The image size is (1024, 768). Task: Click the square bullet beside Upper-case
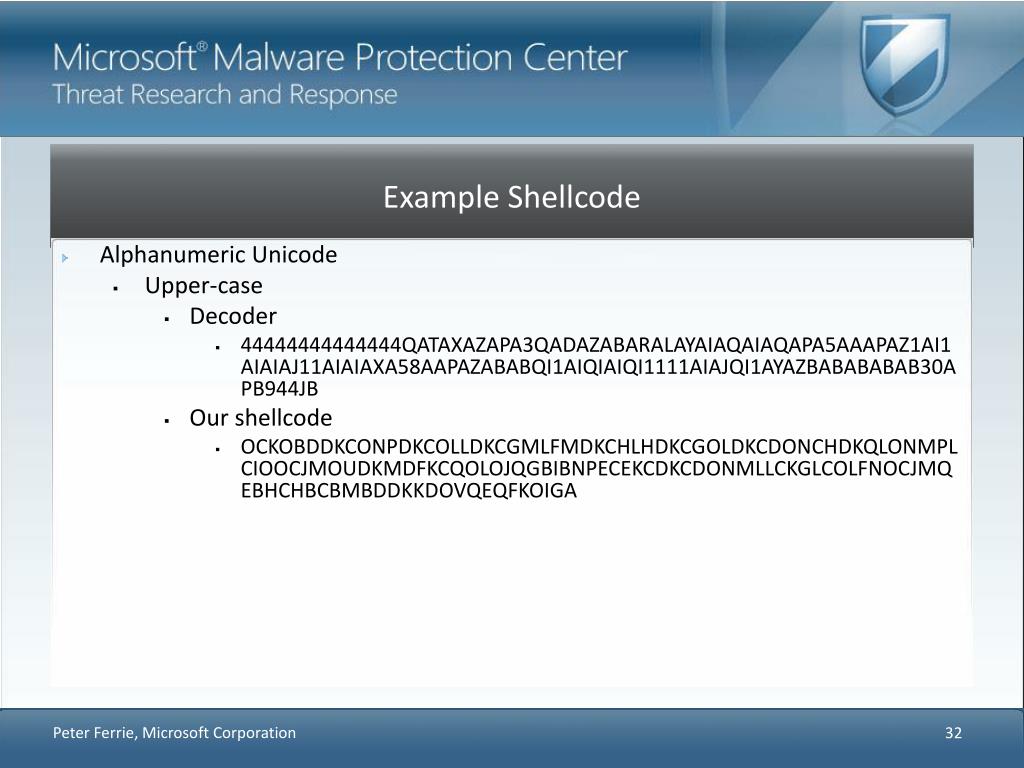pyautogui.click(x=116, y=288)
